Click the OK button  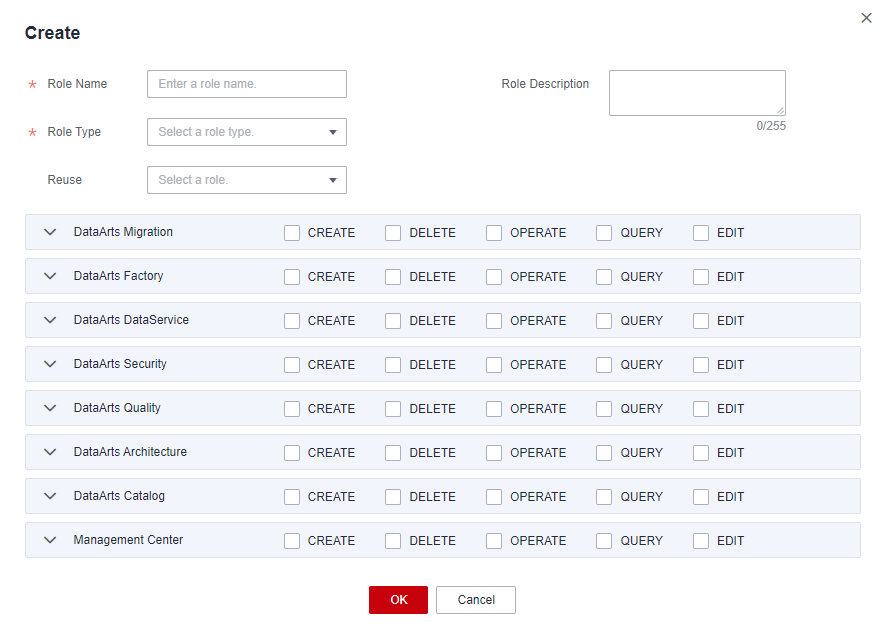pos(398,600)
